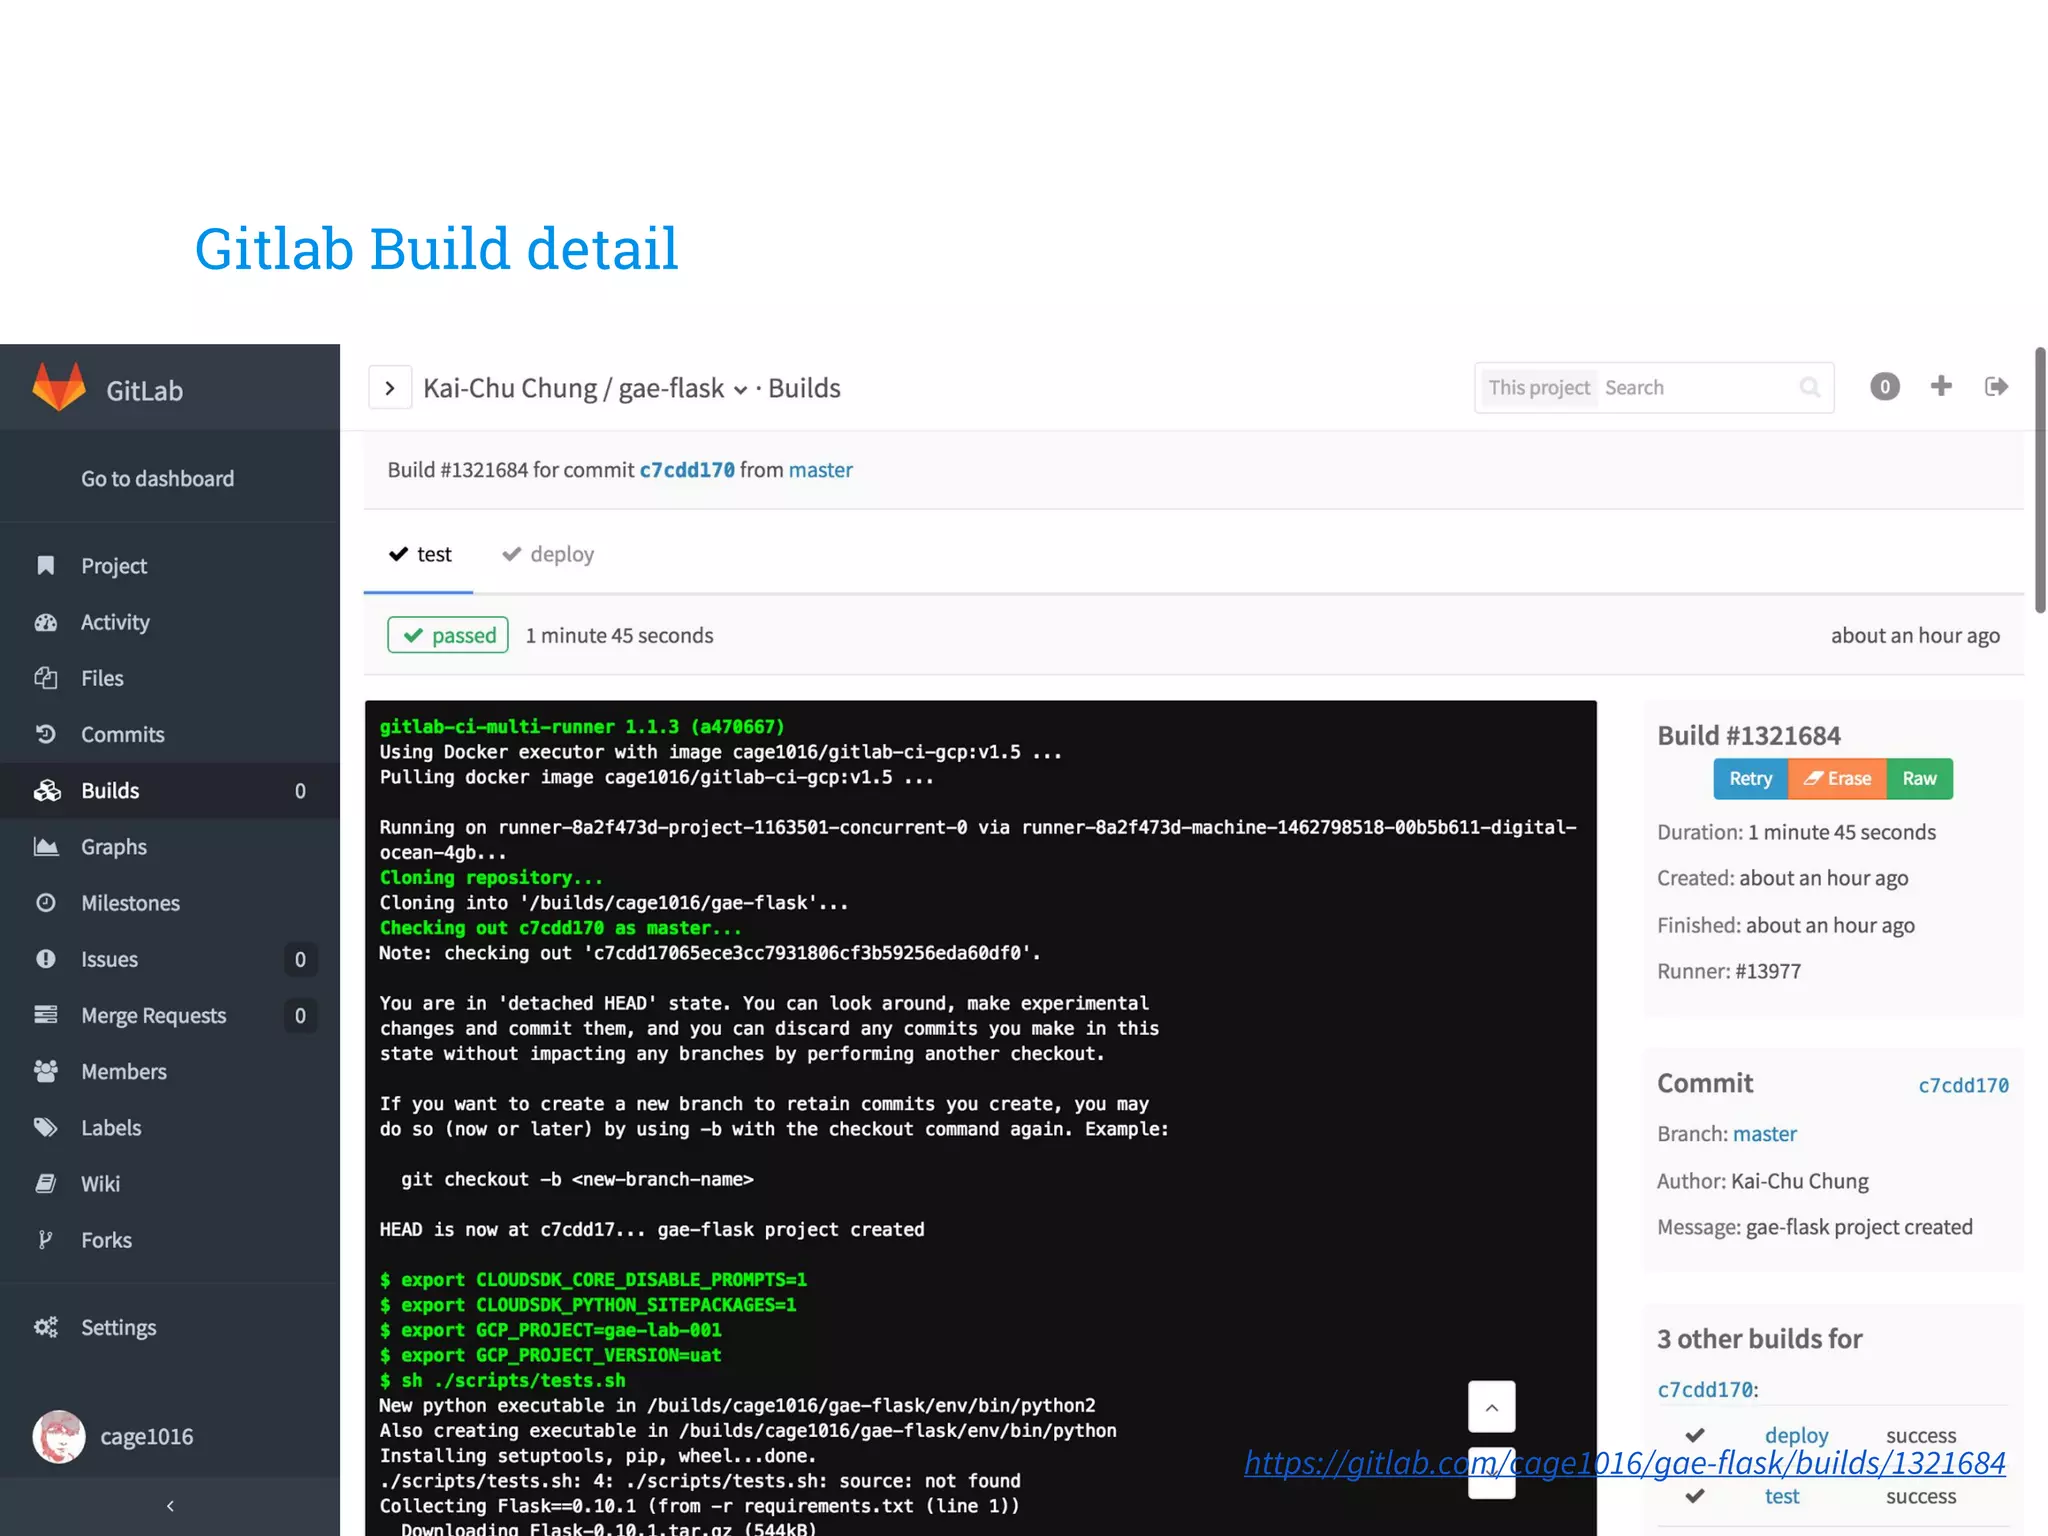The image size is (2048, 1536).
Task: Click the Builds heading in breadcrumb
Action: (x=804, y=388)
